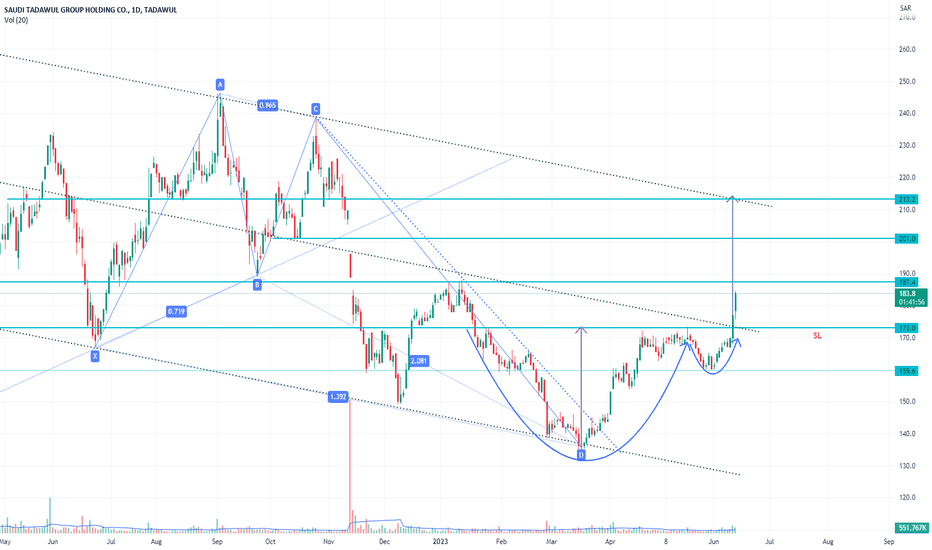The height and width of the screenshot is (550, 932).
Task: Click the 183.8 current price tag
Action: coord(910,294)
